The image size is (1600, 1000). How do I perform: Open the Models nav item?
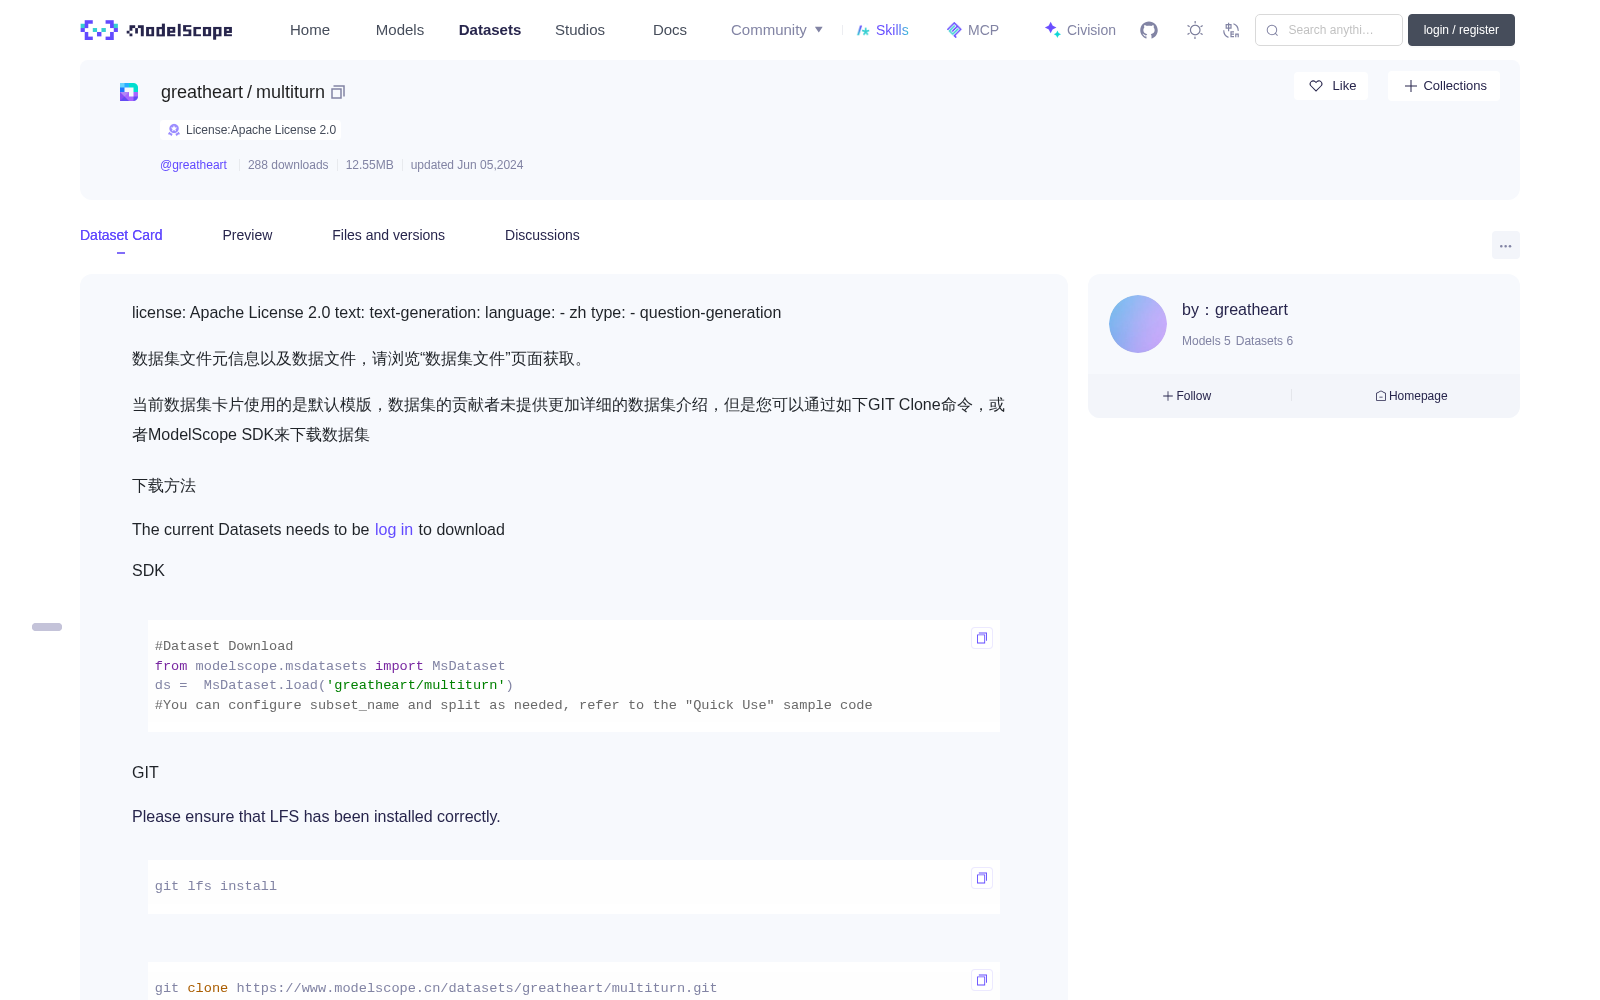(x=400, y=30)
